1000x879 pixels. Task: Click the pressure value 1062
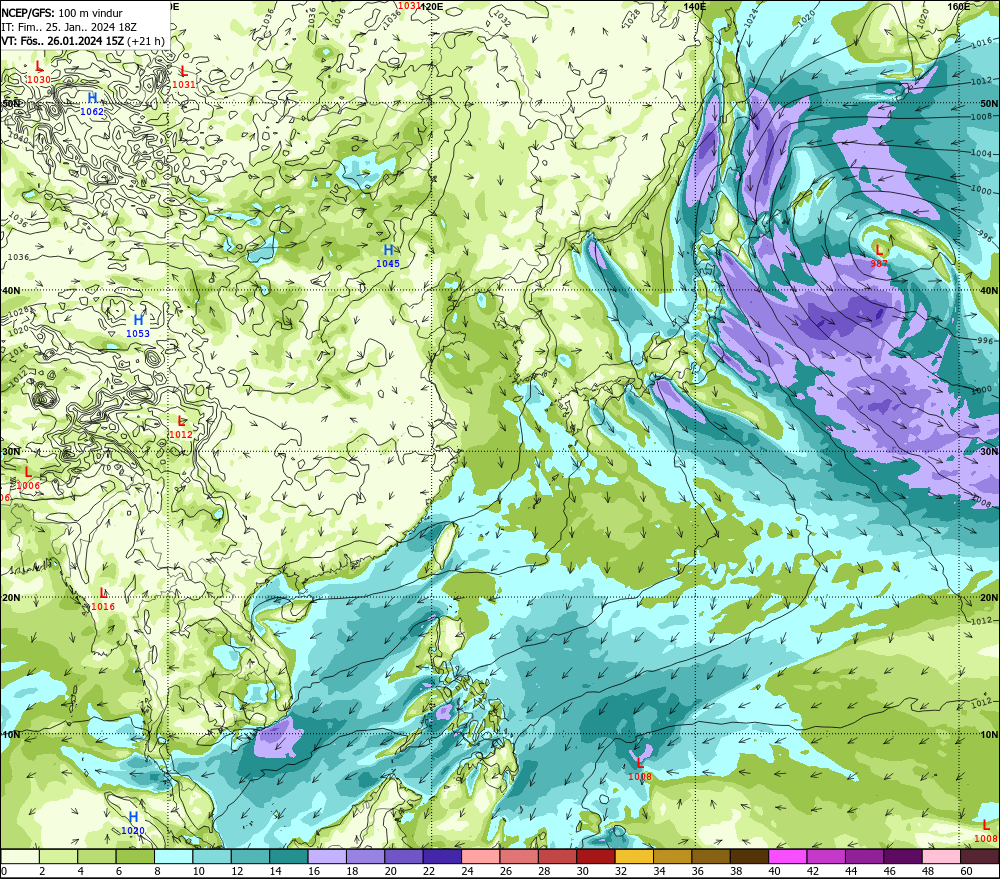click(92, 112)
